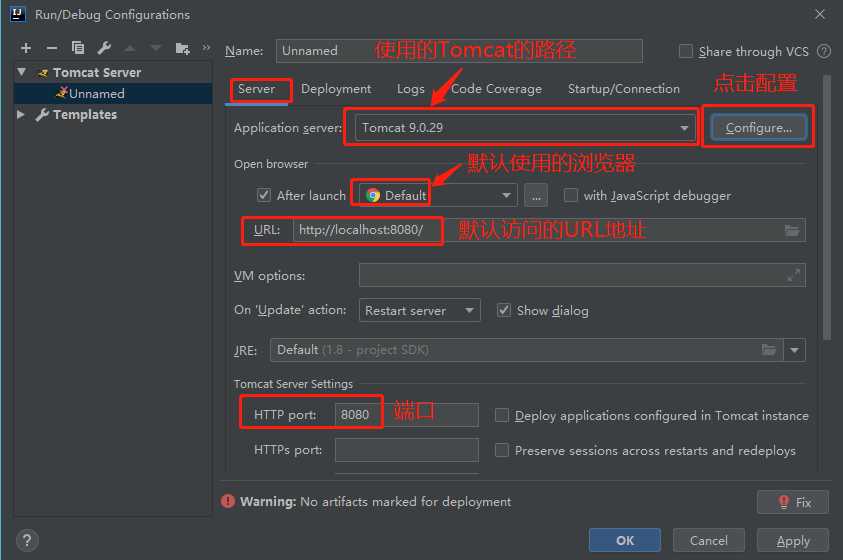This screenshot has width=843, height=560.
Task: Move configuration up arrow
Action: coord(130,48)
